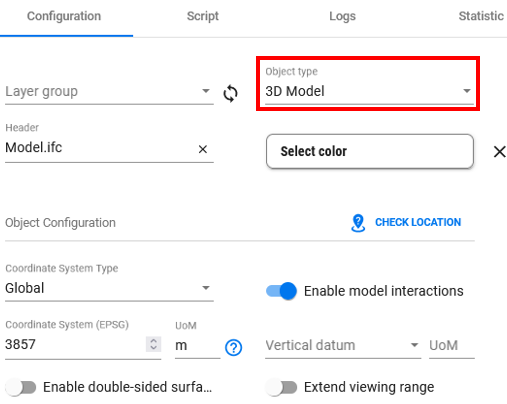This screenshot has width=507, height=404.
Task: Click the CHECK LOCATION link
Action: (418, 222)
